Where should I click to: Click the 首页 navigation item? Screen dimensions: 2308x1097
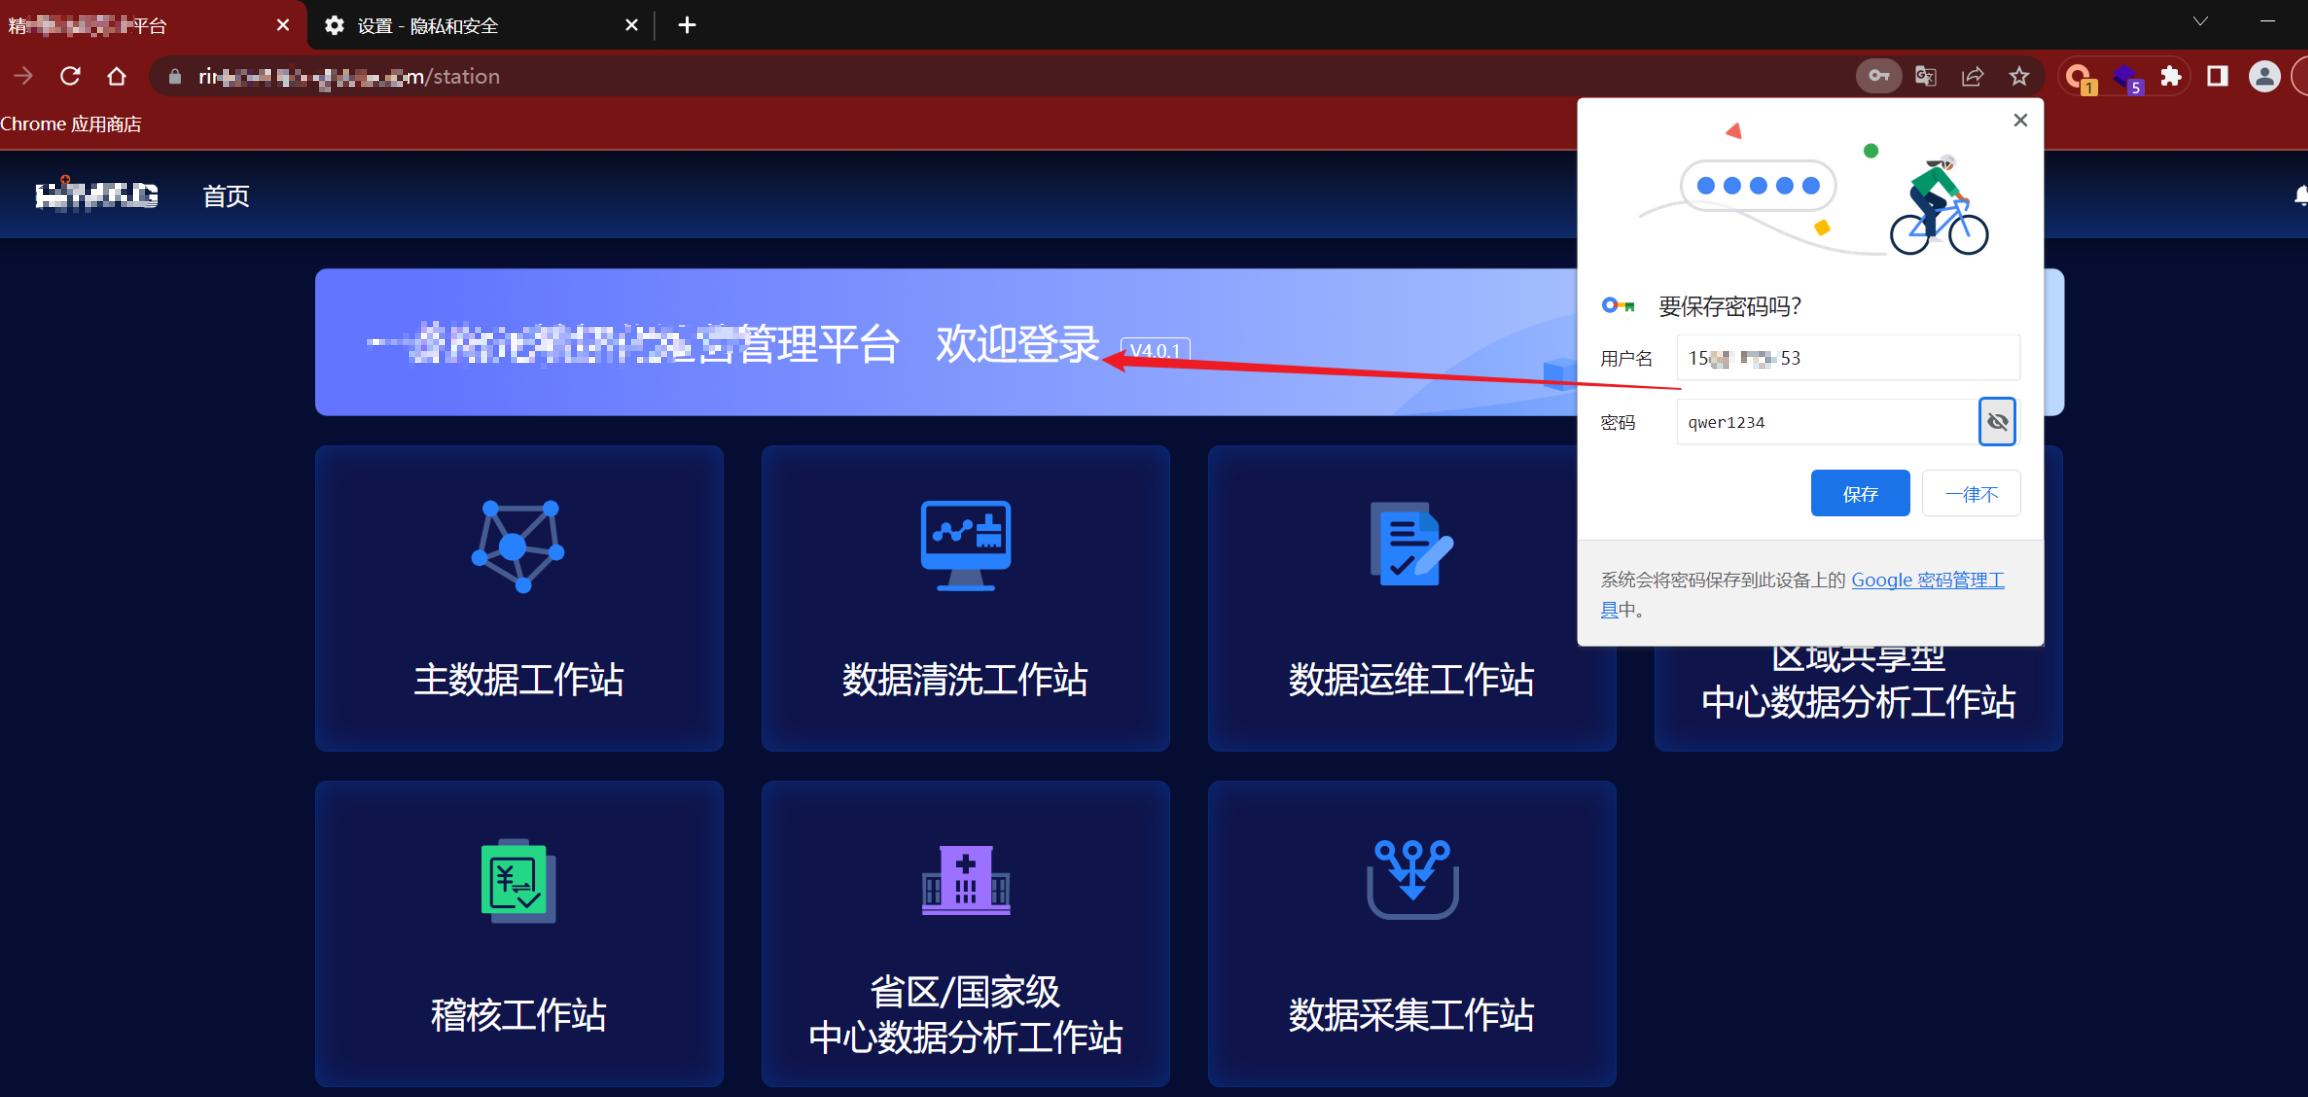pyautogui.click(x=226, y=196)
